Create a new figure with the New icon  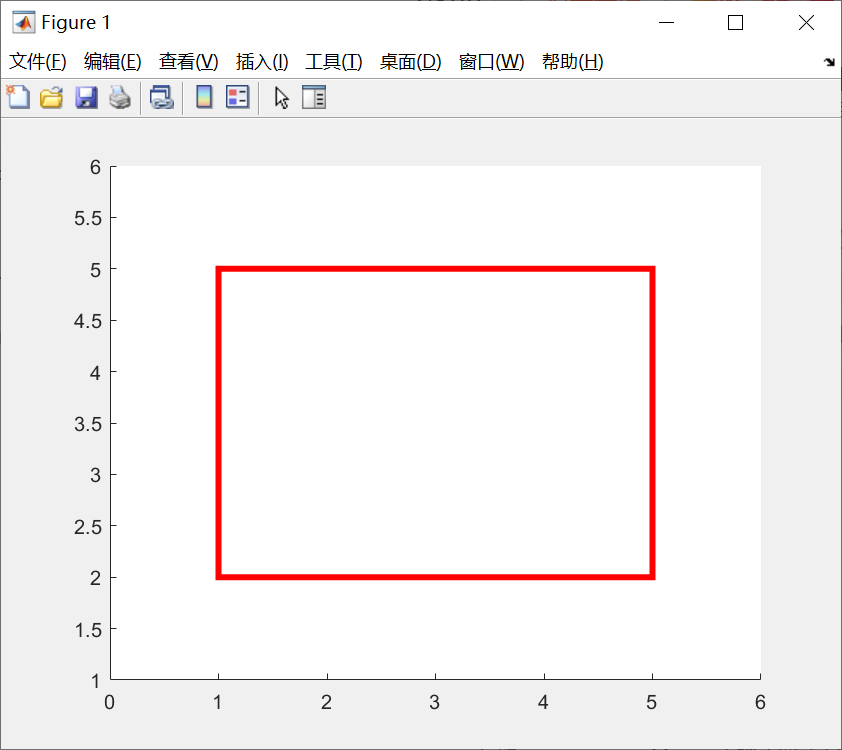click(17, 97)
